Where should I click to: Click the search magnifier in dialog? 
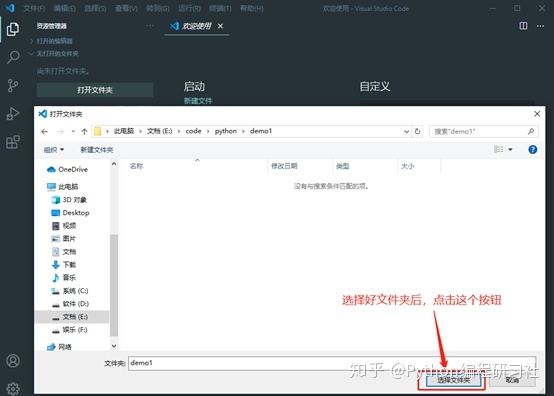click(x=531, y=131)
